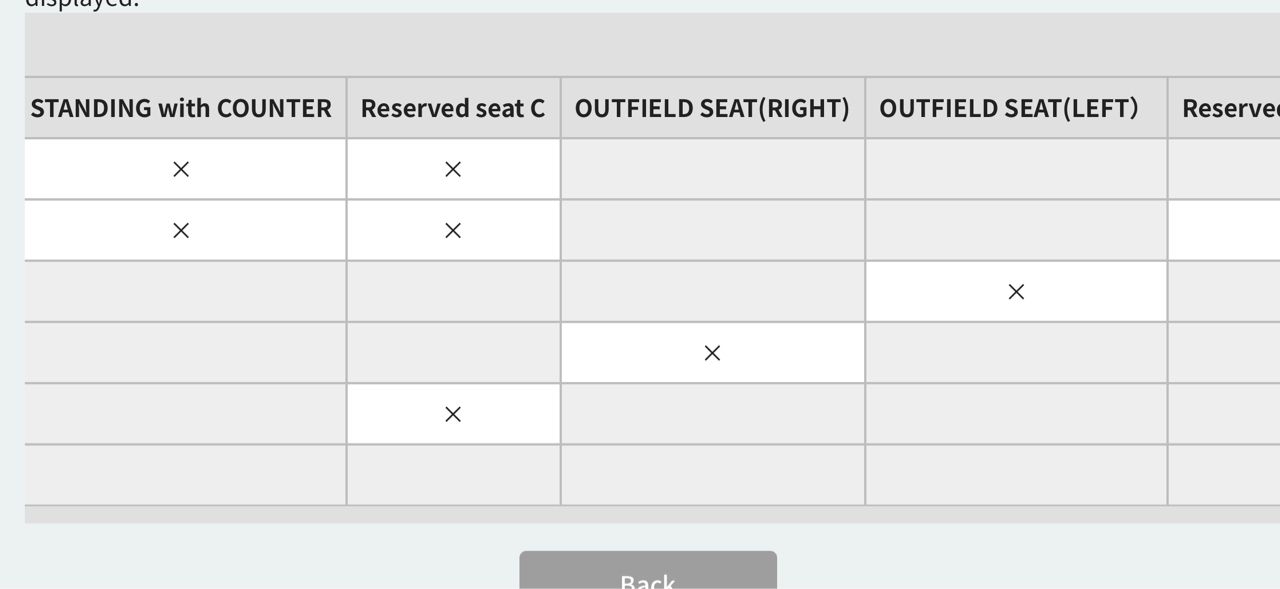Click first-row empty cell under OUTFIELD SEAT(LEFT)
This screenshot has height=589, width=1280.
click(x=1016, y=169)
